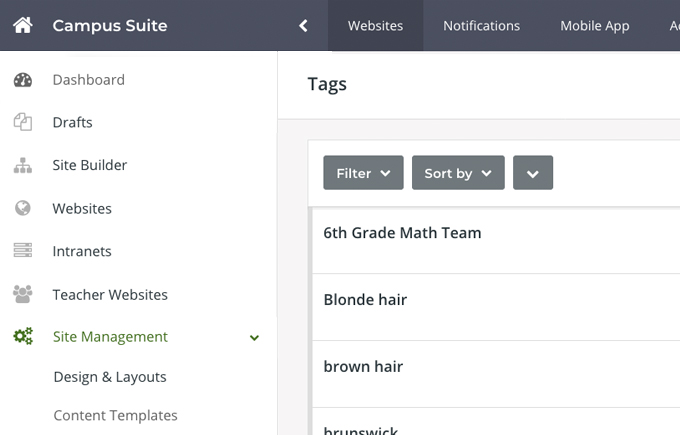Open the Filter dropdown

coord(363,173)
